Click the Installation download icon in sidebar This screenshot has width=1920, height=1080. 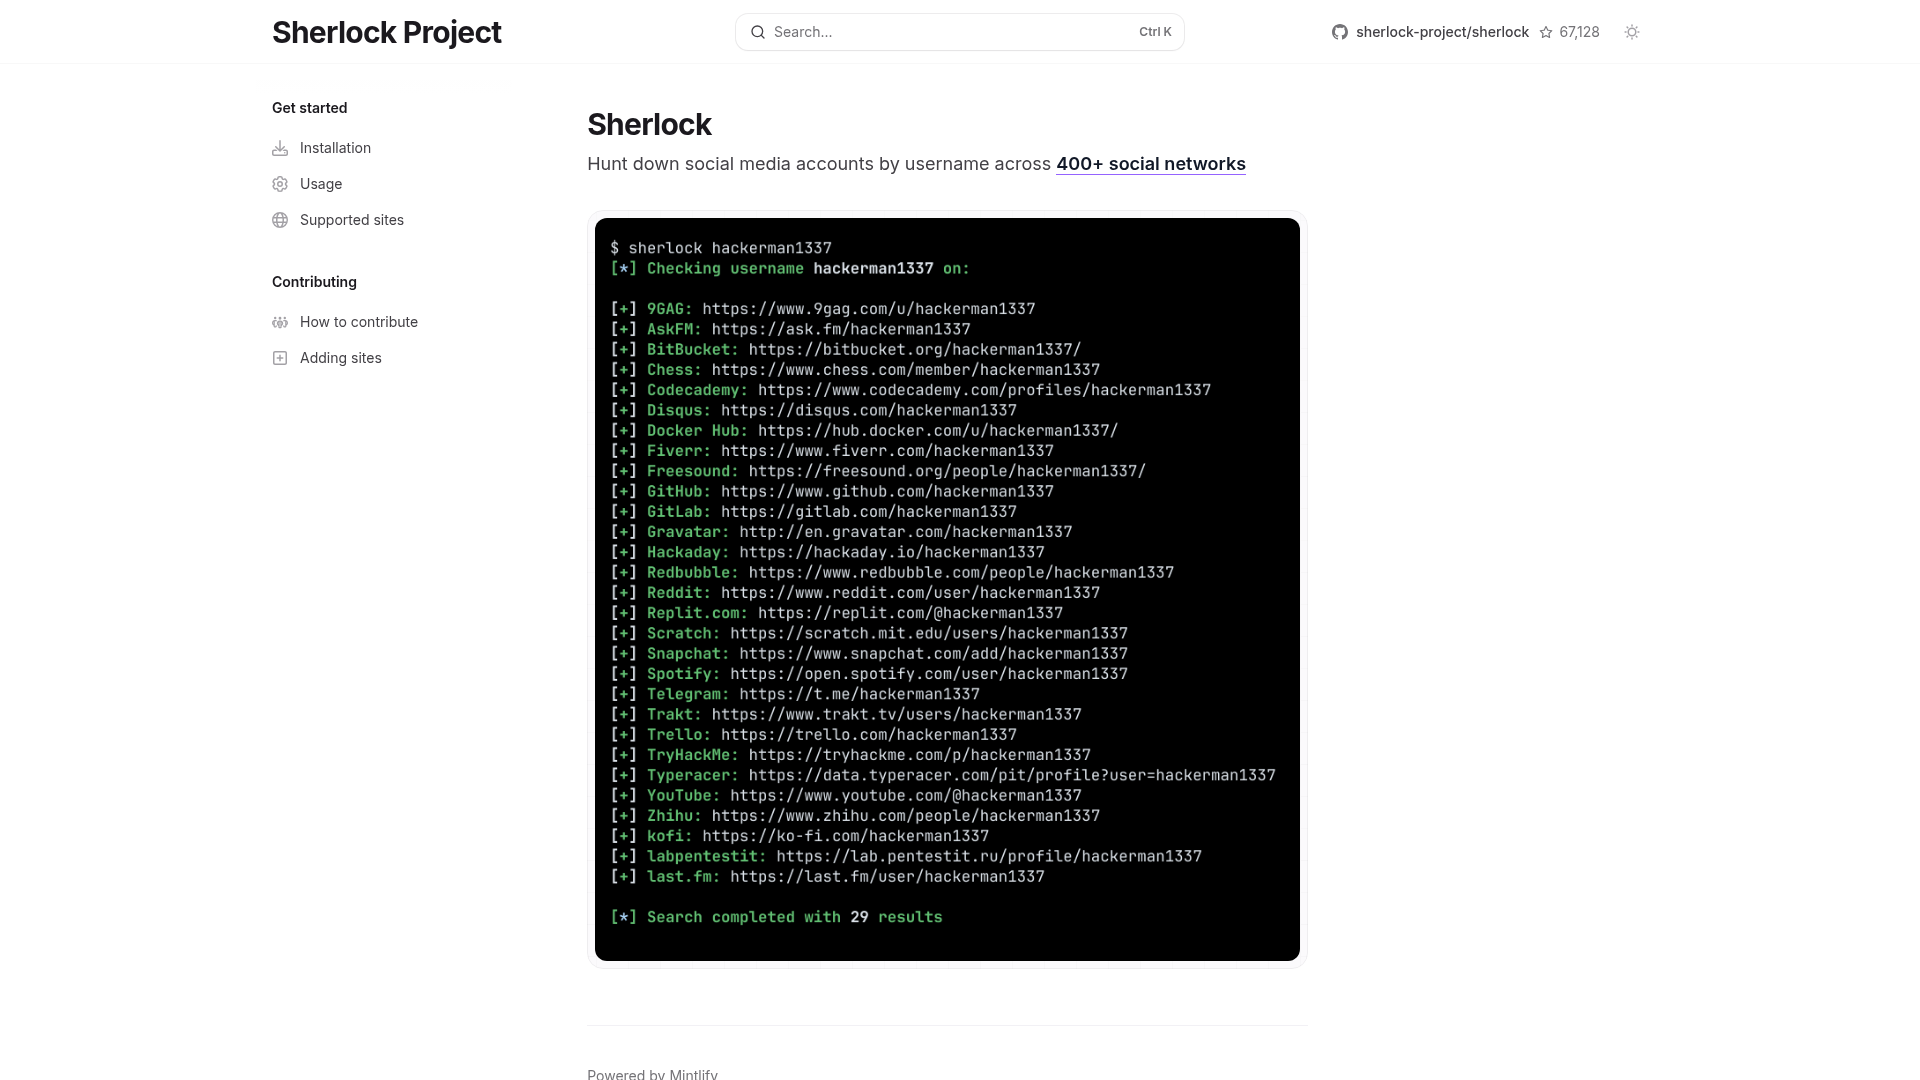pos(280,148)
